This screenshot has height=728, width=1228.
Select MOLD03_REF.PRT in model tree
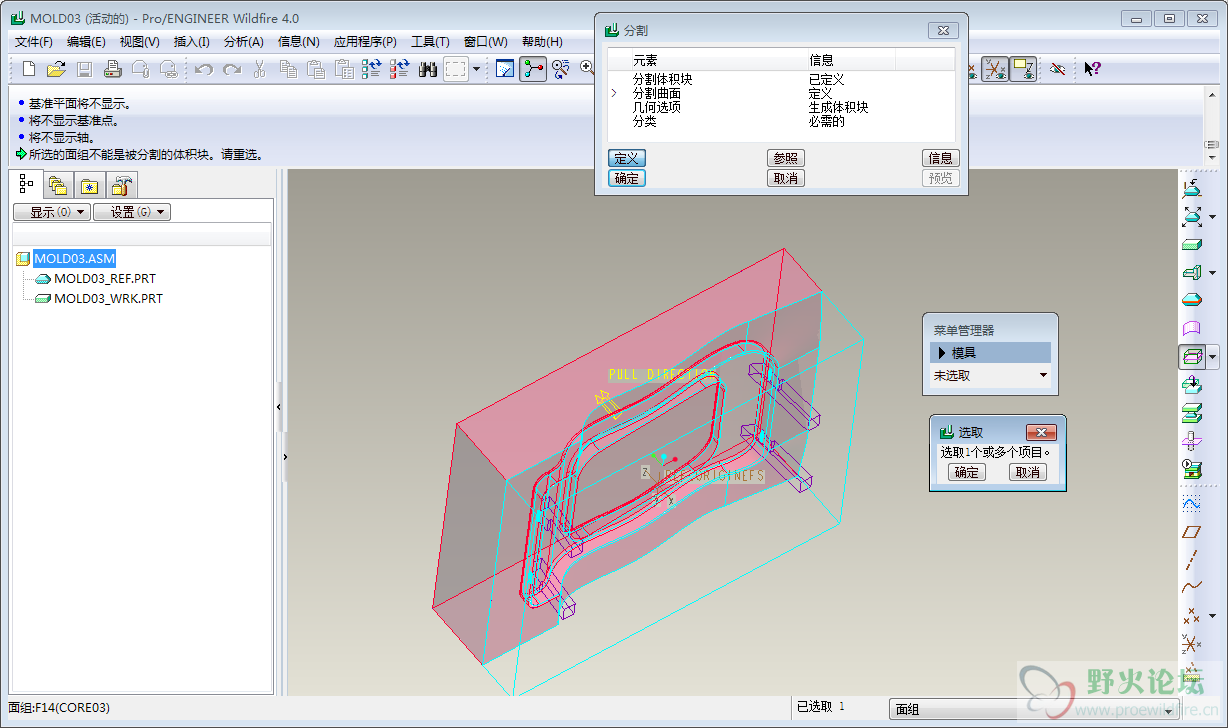[105, 279]
